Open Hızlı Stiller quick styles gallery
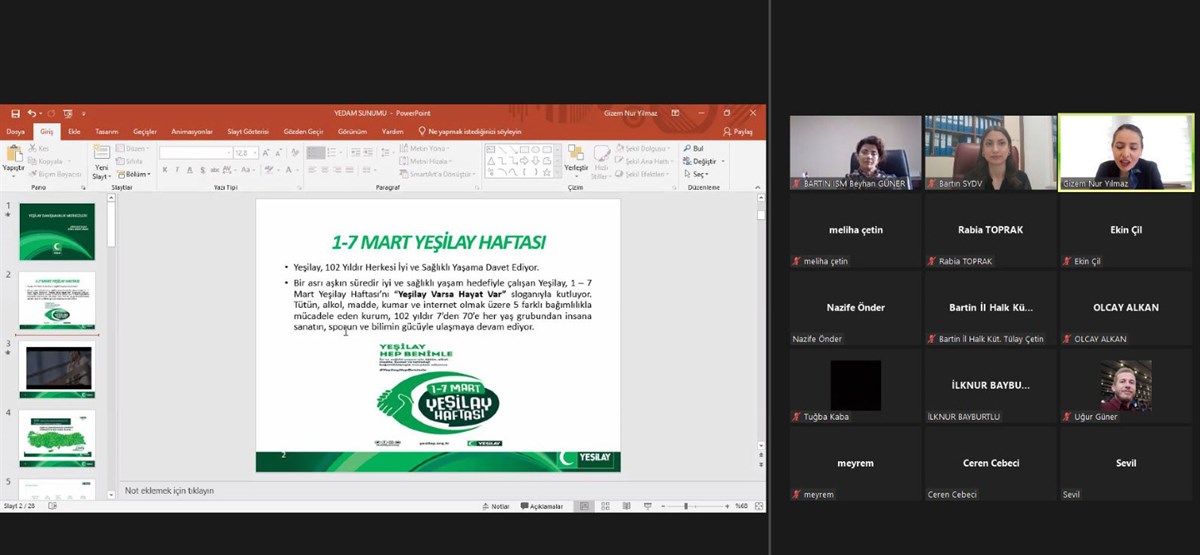This screenshot has width=1200, height=555. (601, 161)
